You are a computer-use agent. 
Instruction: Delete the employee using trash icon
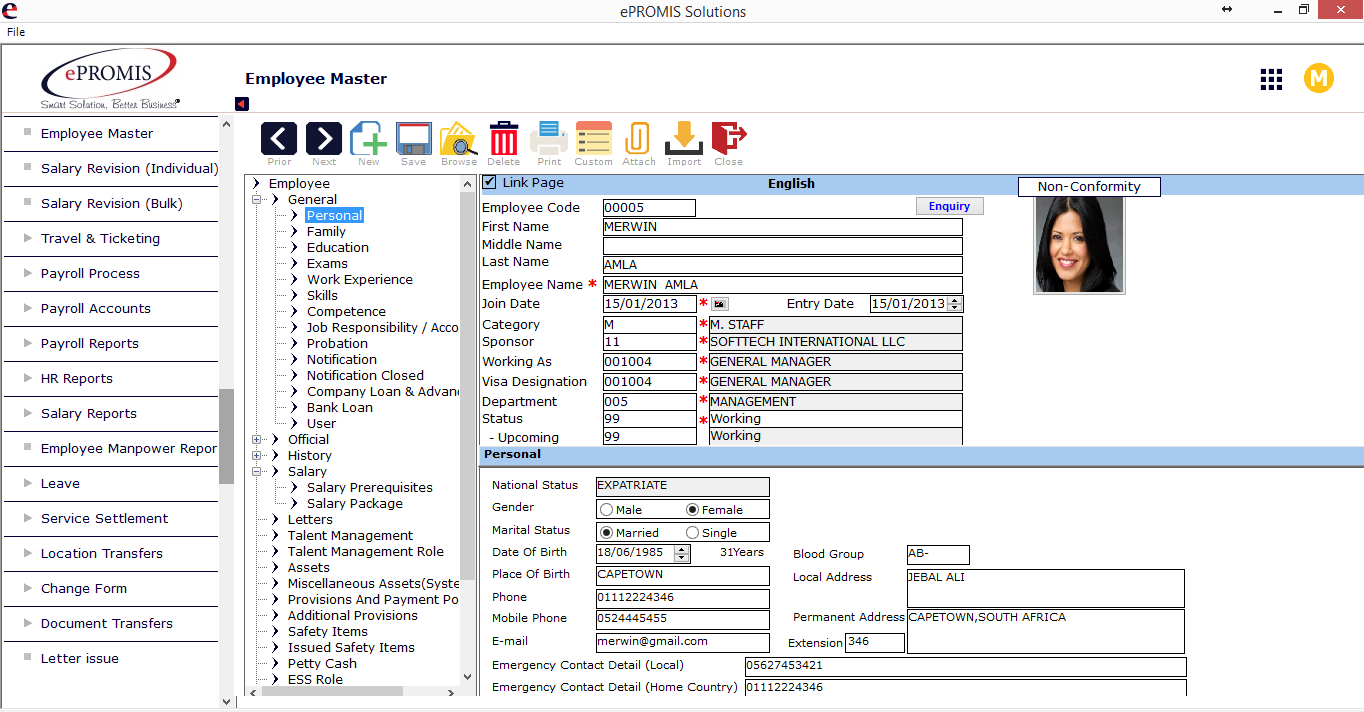click(x=503, y=139)
